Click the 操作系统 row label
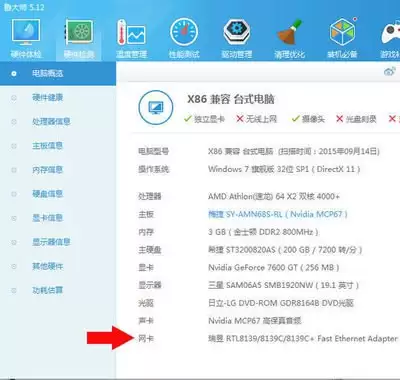400x380 pixels. (x=154, y=169)
